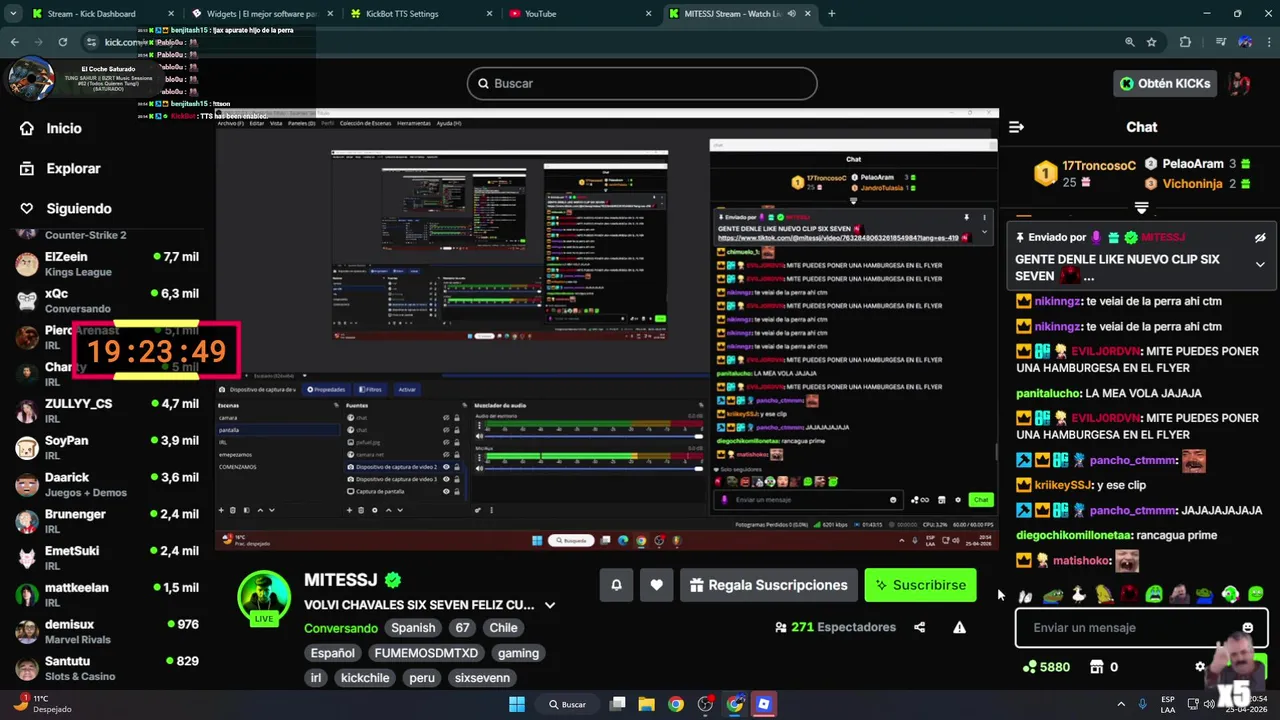Toggle stream notifications bell

[x=616, y=585]
